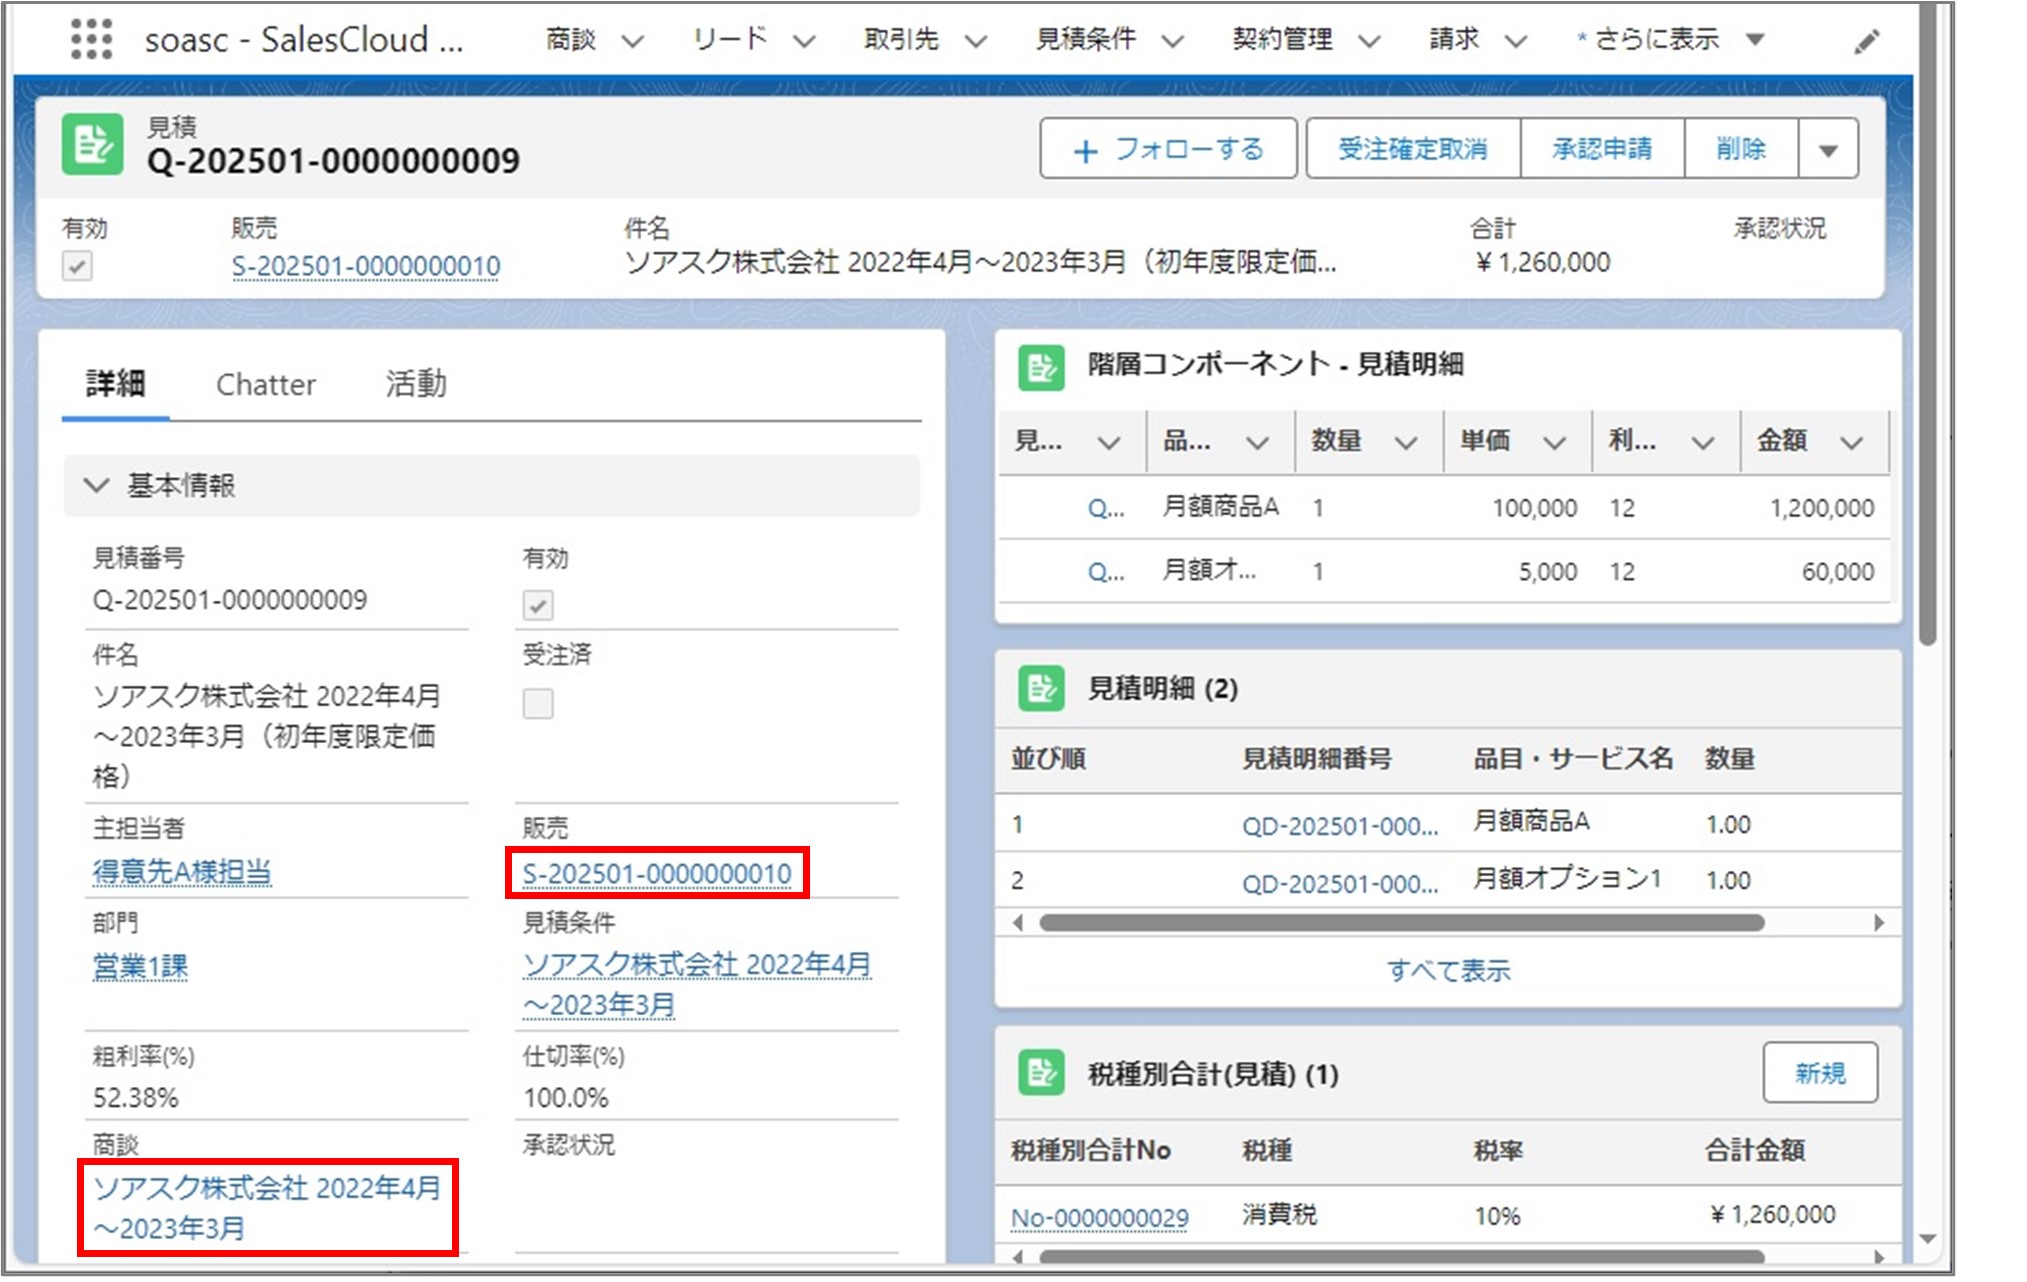Image resolution: width=2027 pixels, height=1282 pixels.
Task: Open the 商談 nav dropdown chevron
Action: point(632,41)
